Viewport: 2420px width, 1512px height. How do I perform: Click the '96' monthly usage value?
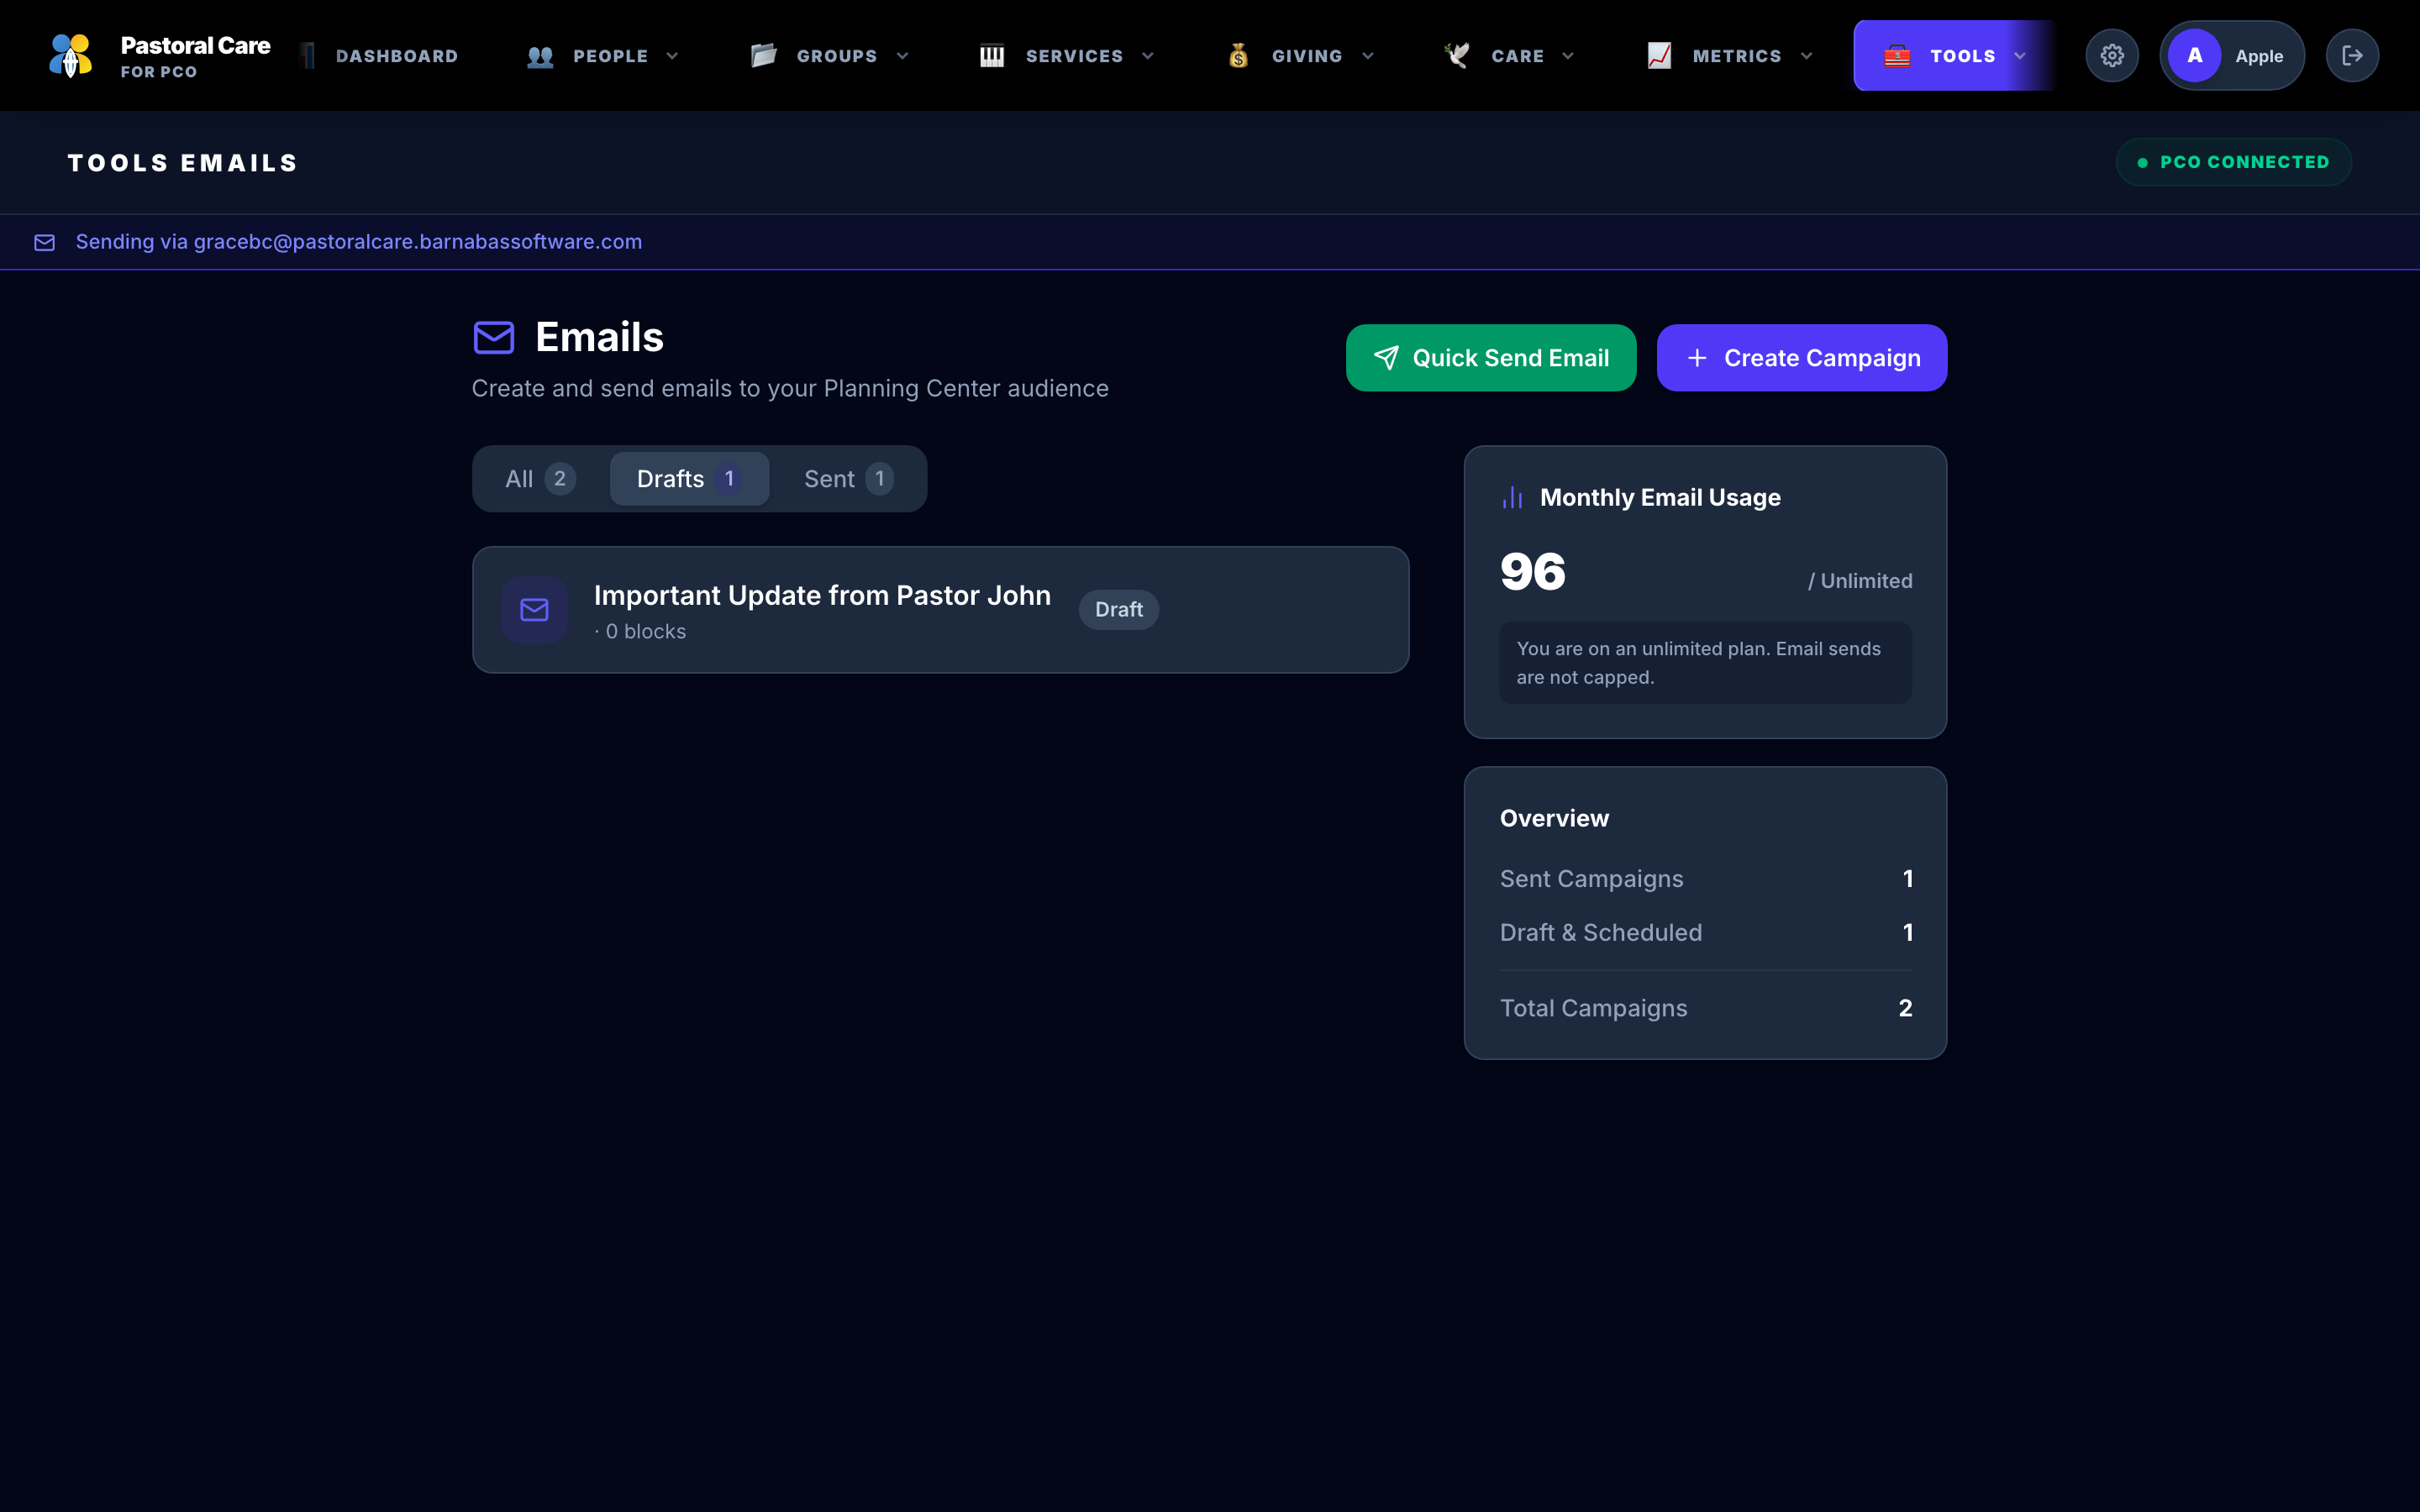pyautogui.click(x=1533, y=572)
